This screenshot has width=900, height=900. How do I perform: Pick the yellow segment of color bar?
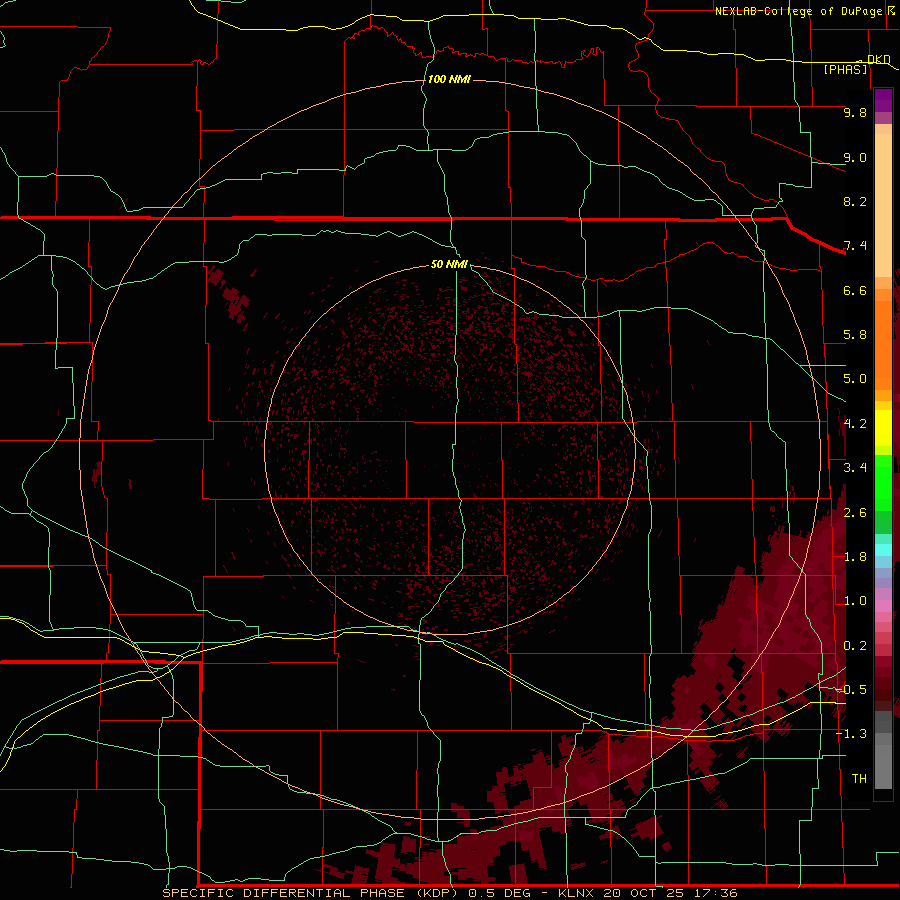click(883, 428)
